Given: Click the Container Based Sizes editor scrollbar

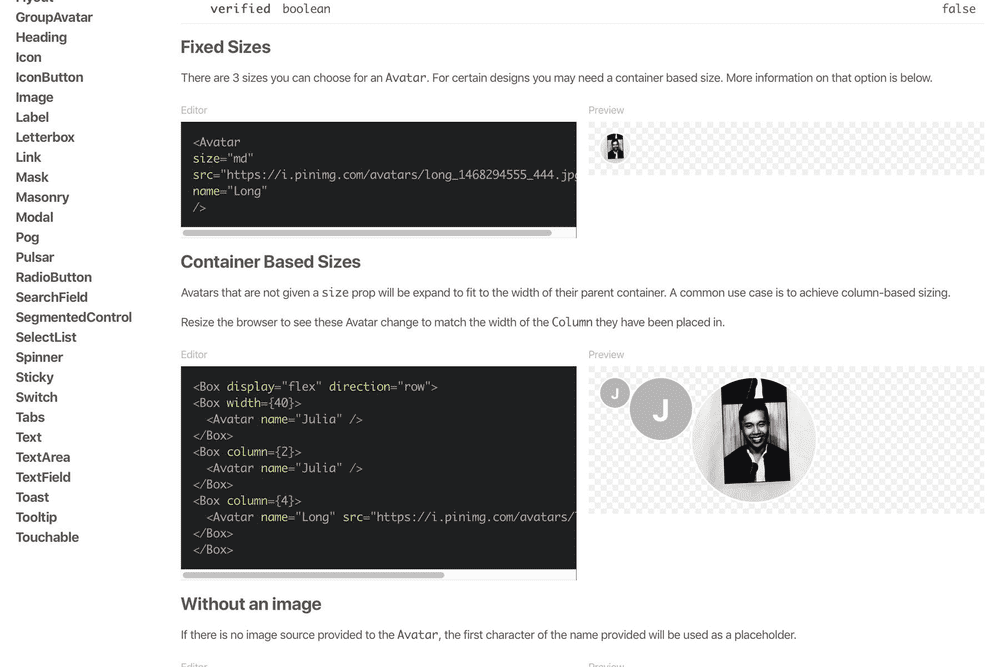Looking at the screenshot, I should point(313,575).
